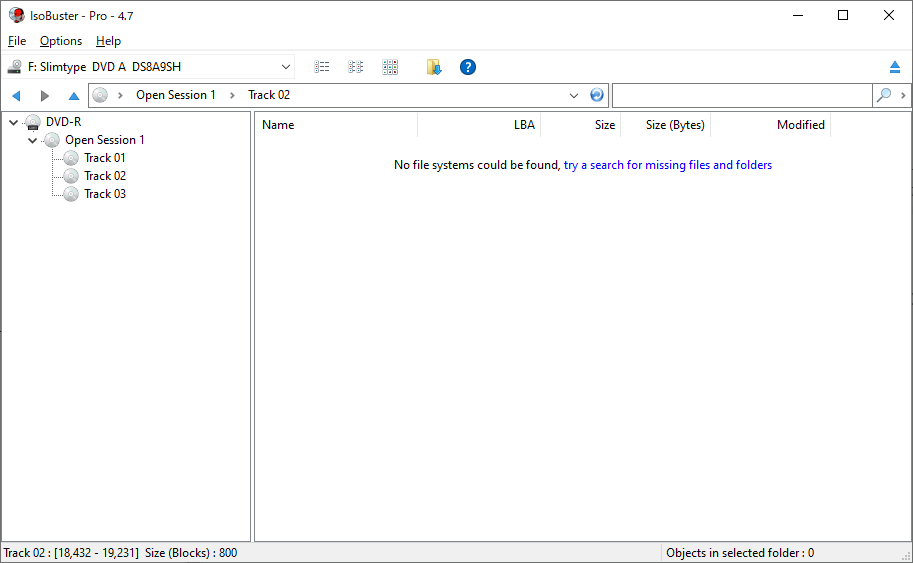The width and height of the screenshot is (913, 563).
Task: Click the Track 01 disc icon
Action: pos(71,158)
